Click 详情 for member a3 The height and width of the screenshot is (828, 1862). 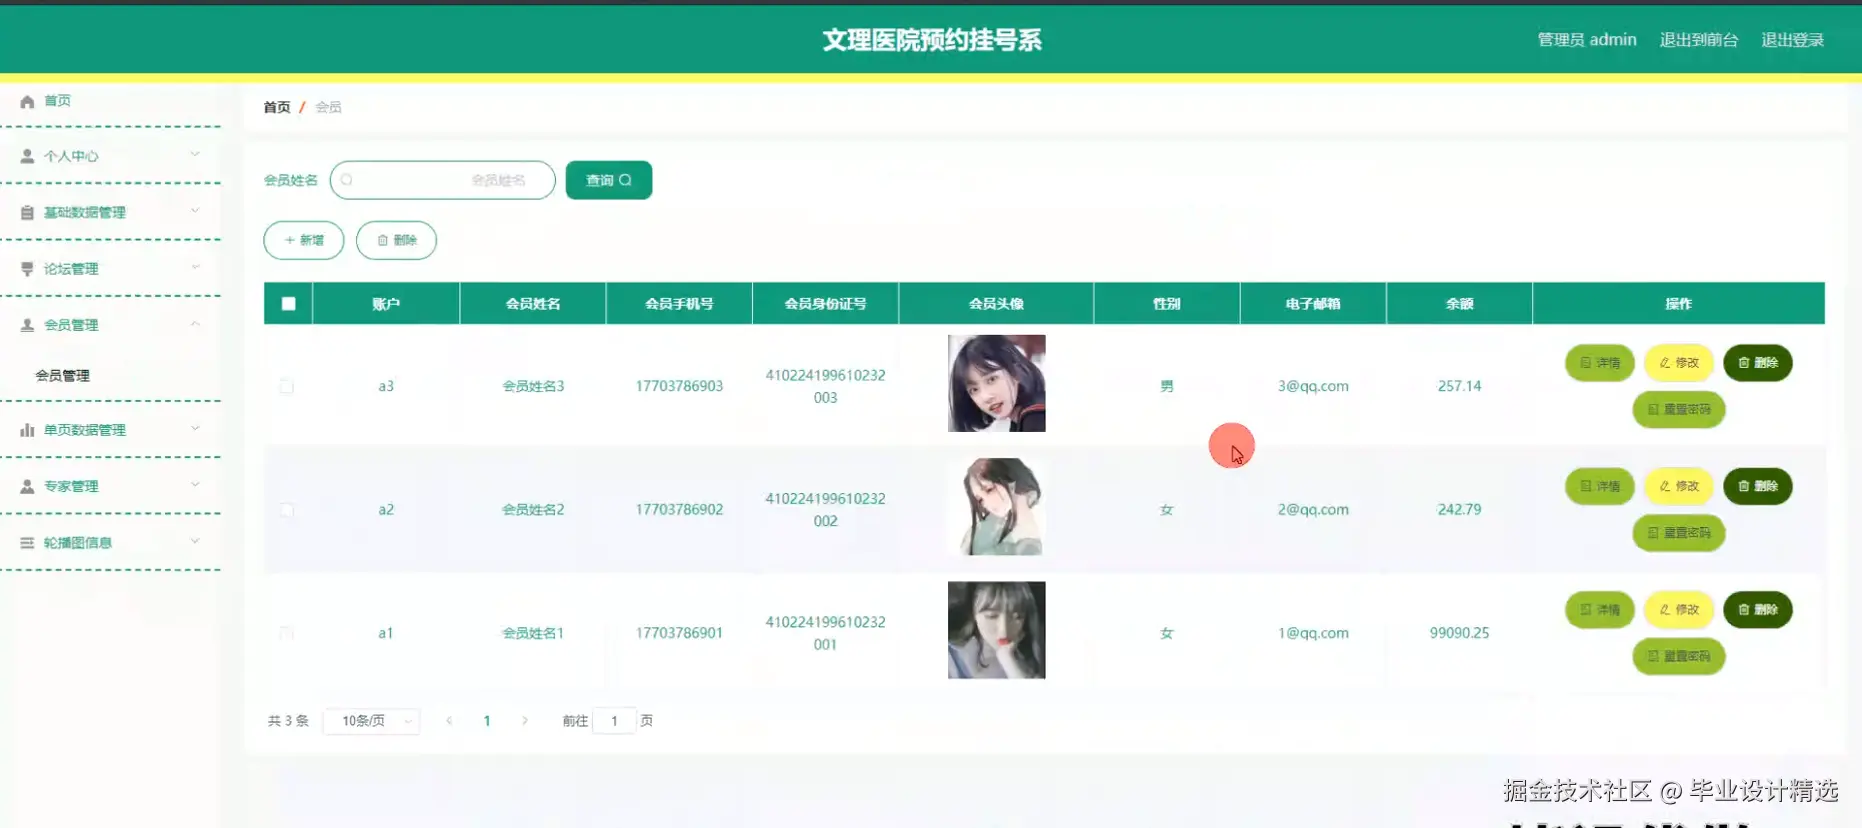pyautogui.click(x=1600, y=363)
